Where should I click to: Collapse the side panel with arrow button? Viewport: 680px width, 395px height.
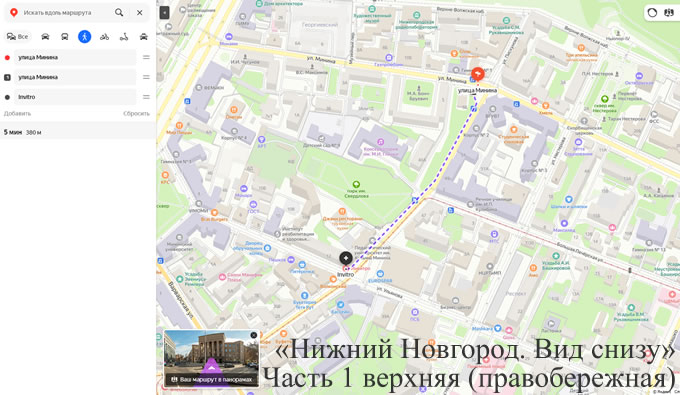pos(164,13)
